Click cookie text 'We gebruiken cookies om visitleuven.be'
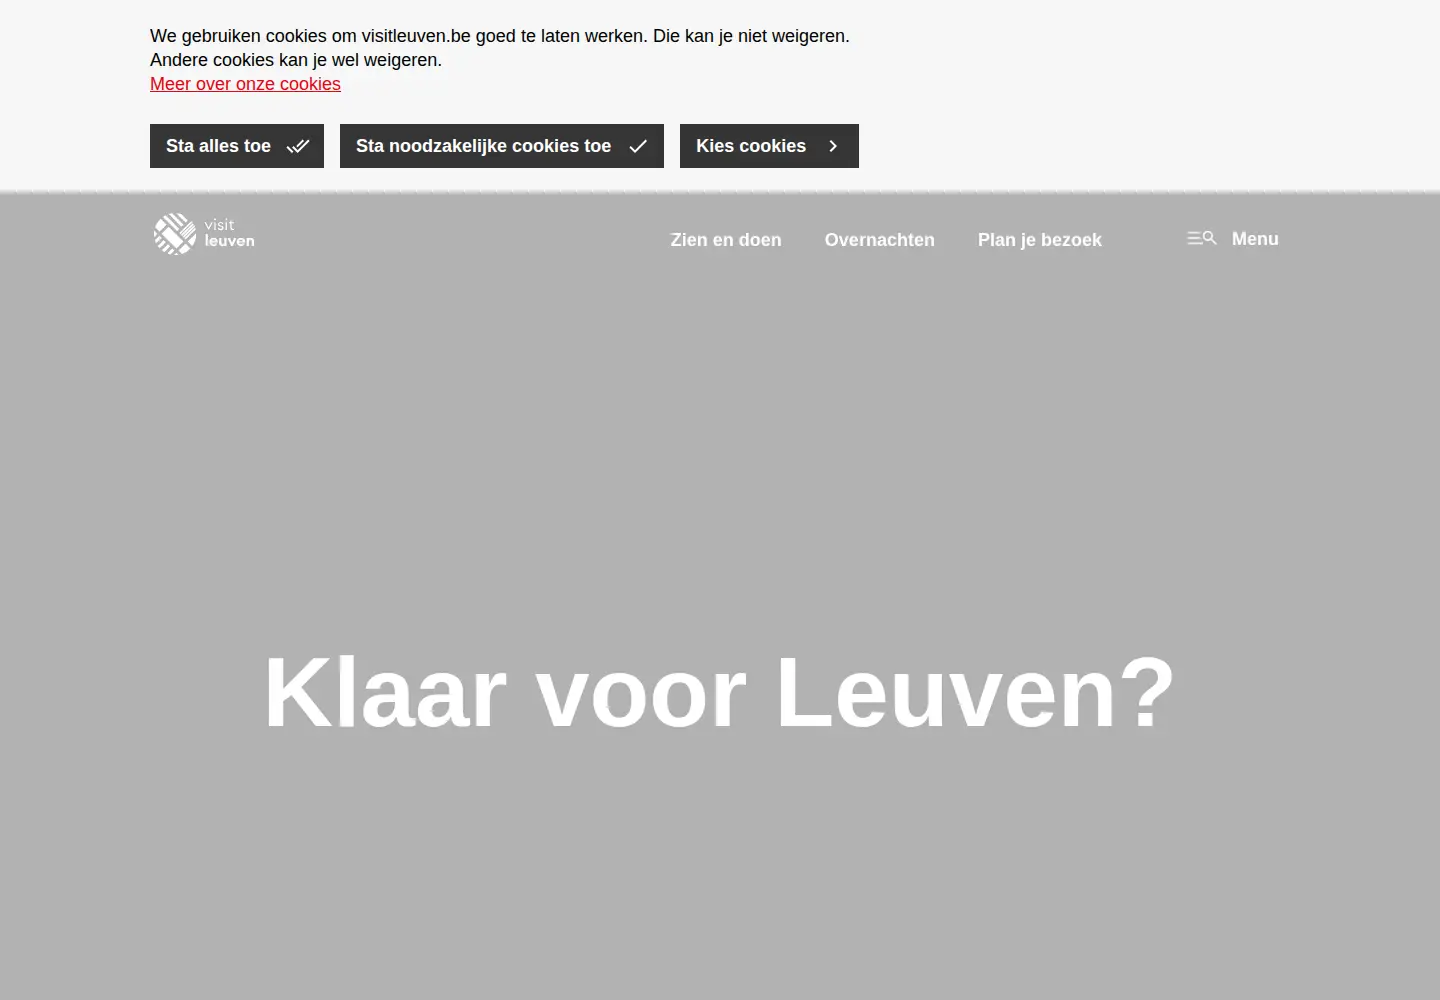 click(310, 36)
